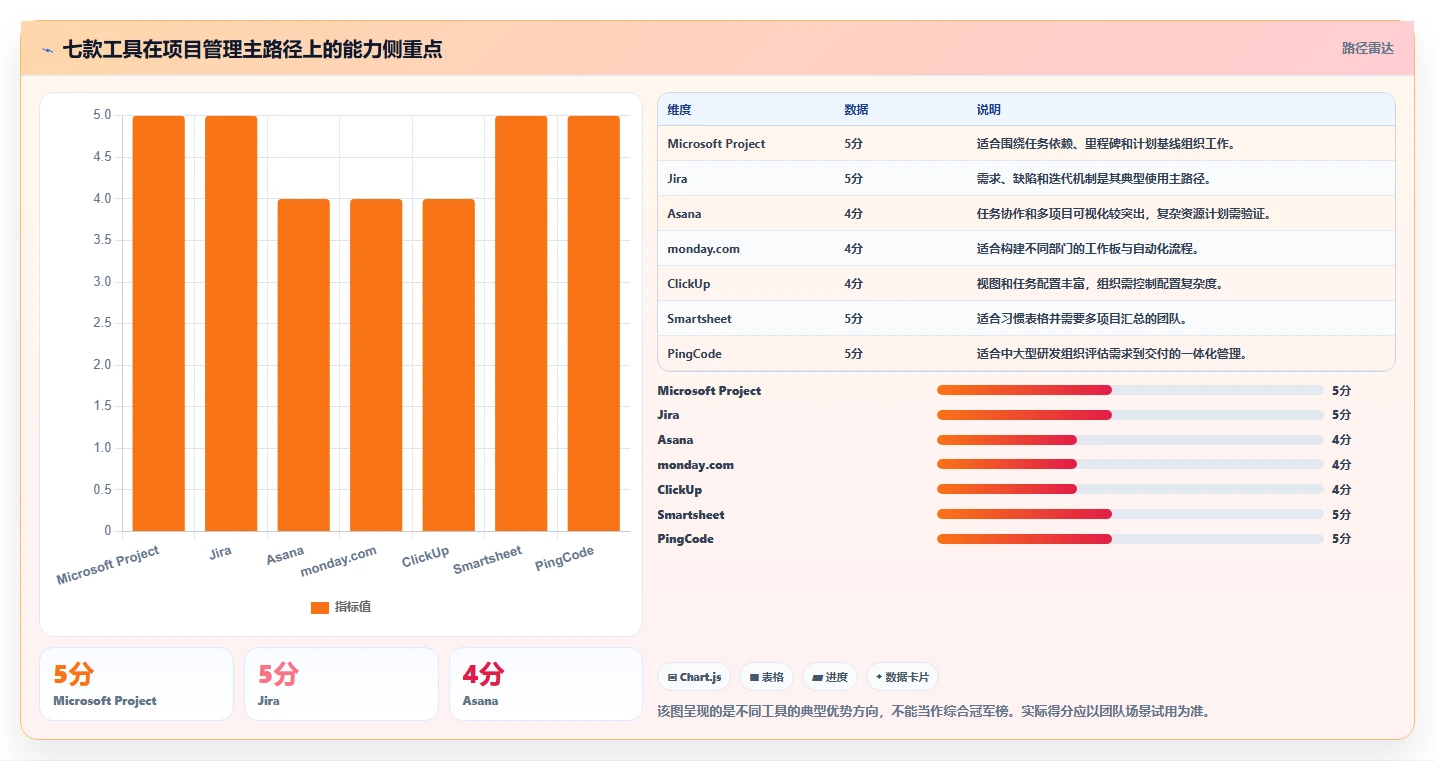This screenshot has width=1435, height=761.
Task: Click the ClickUp cell in the table
Action: 689,284
